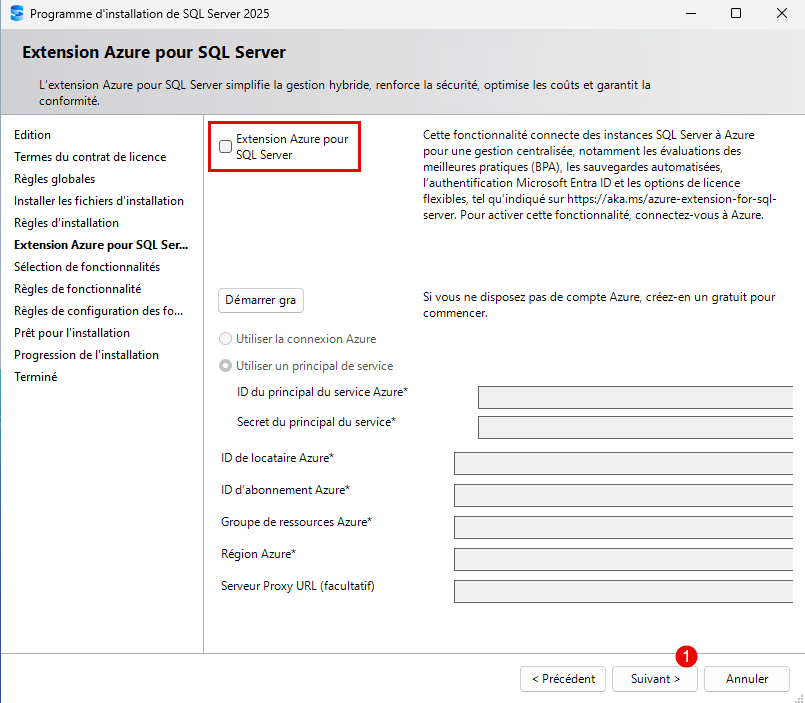The height and width of the screenshot is (703, 805).
Task: Maximize the installer window
Action: pyautogui.click(x=736, y=13)
